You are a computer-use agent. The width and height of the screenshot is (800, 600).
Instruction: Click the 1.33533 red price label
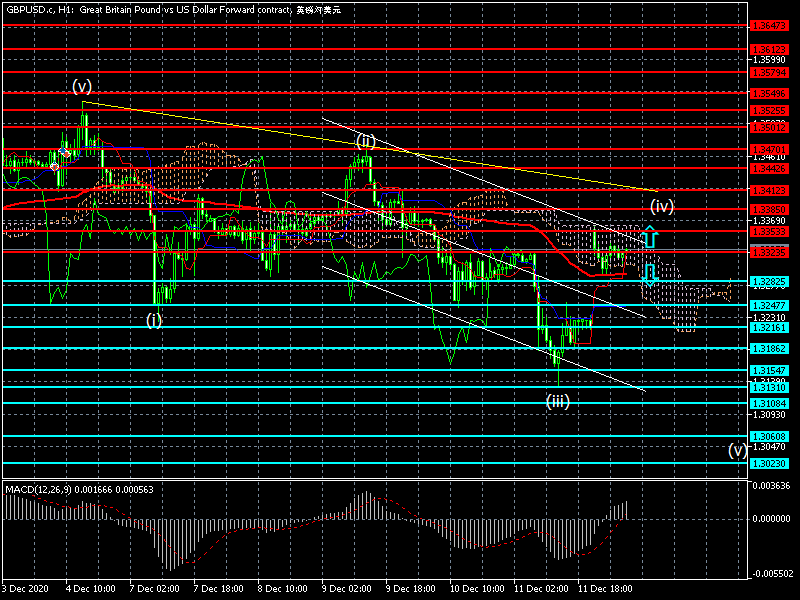(769, 232)
